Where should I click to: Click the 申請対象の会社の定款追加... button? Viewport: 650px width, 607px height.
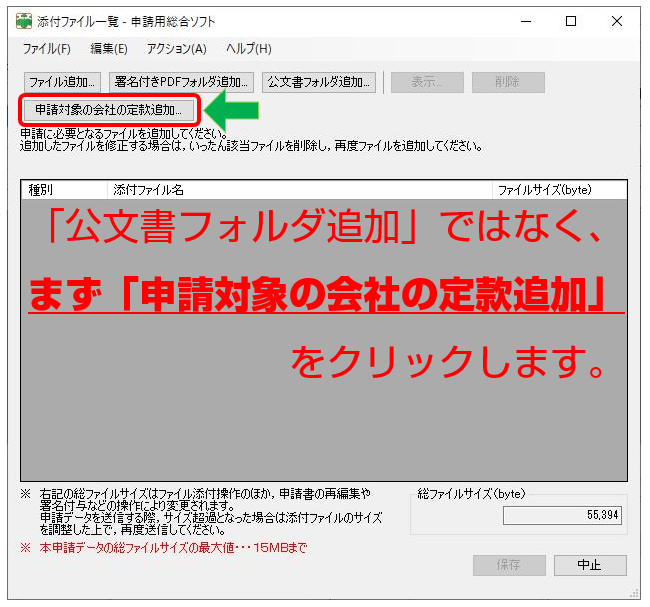[109, 110]
